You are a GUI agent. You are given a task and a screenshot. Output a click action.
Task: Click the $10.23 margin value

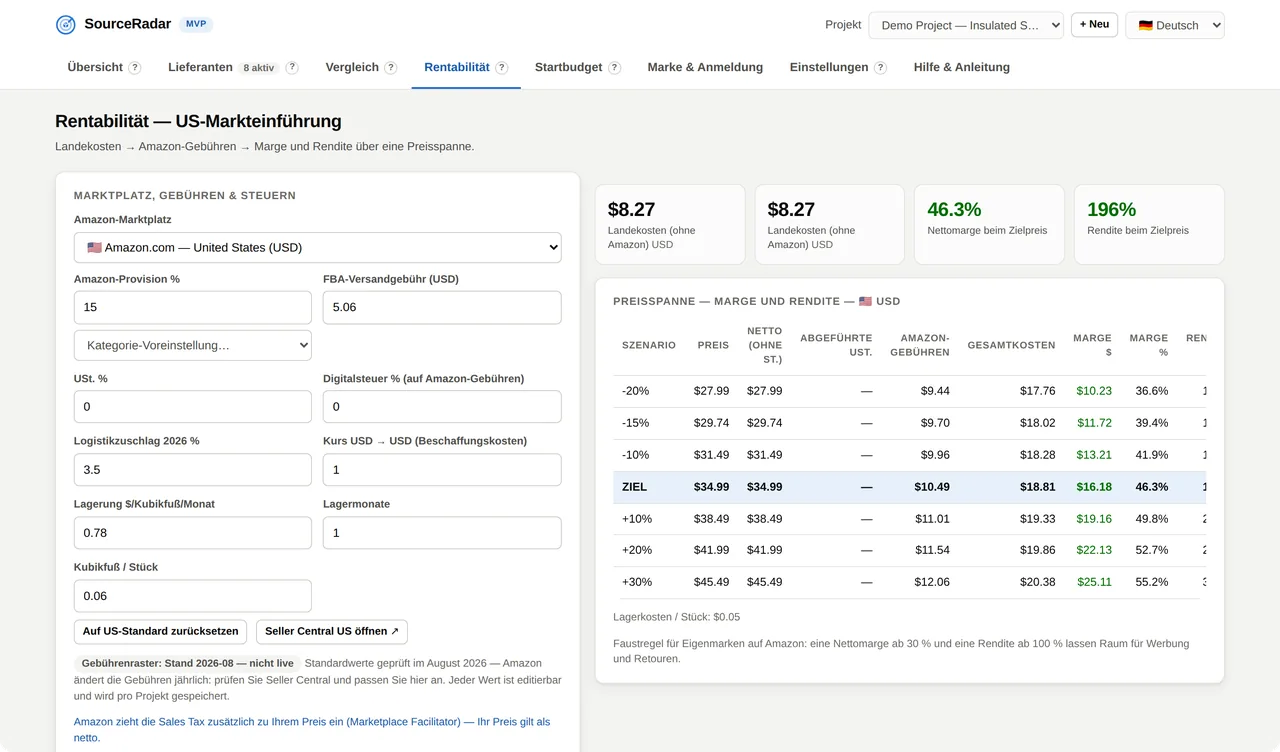pyautogui.click(x=1094, y=391)
